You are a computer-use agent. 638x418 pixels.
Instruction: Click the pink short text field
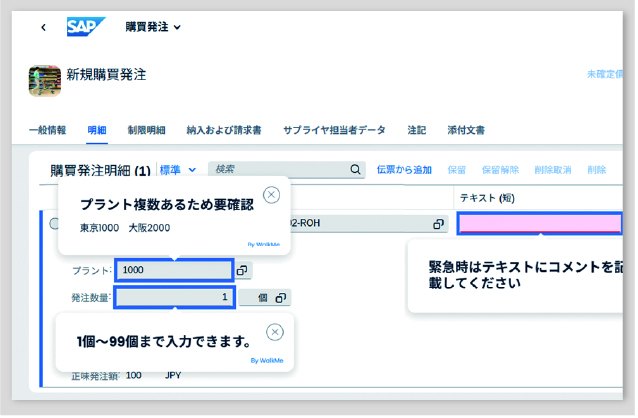tap(540, 223)
